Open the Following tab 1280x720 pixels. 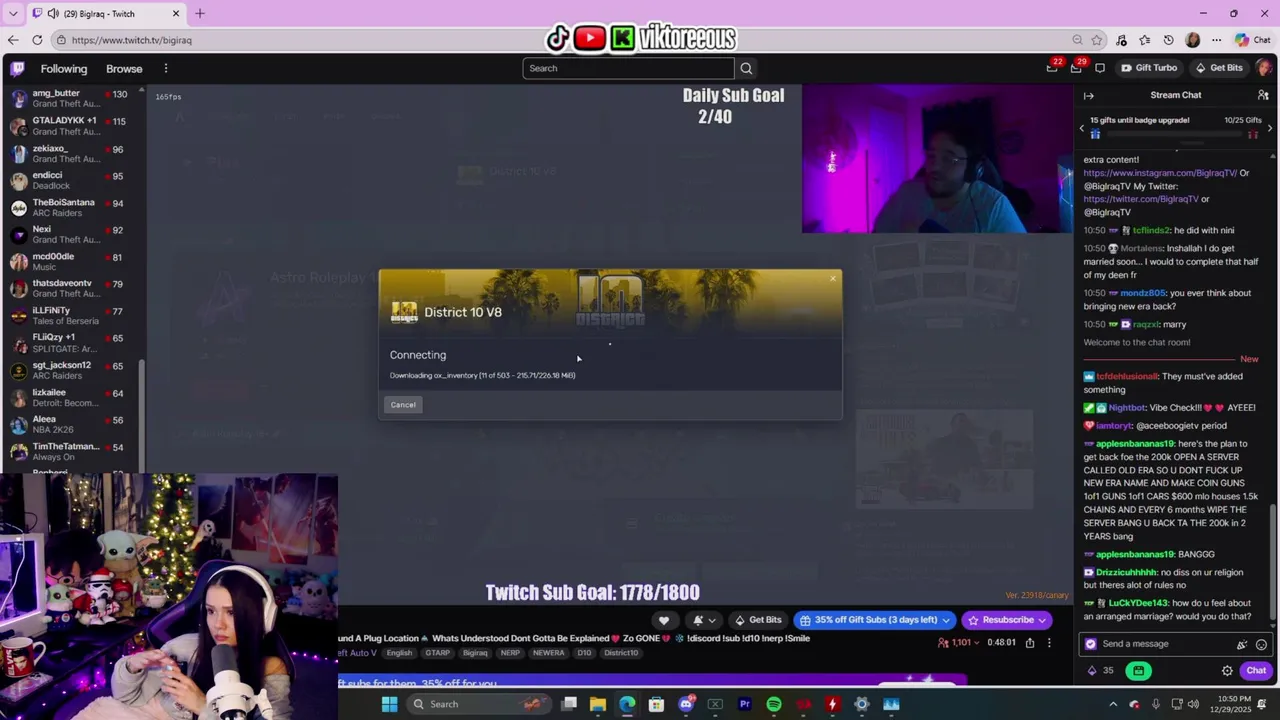(64, 68)
